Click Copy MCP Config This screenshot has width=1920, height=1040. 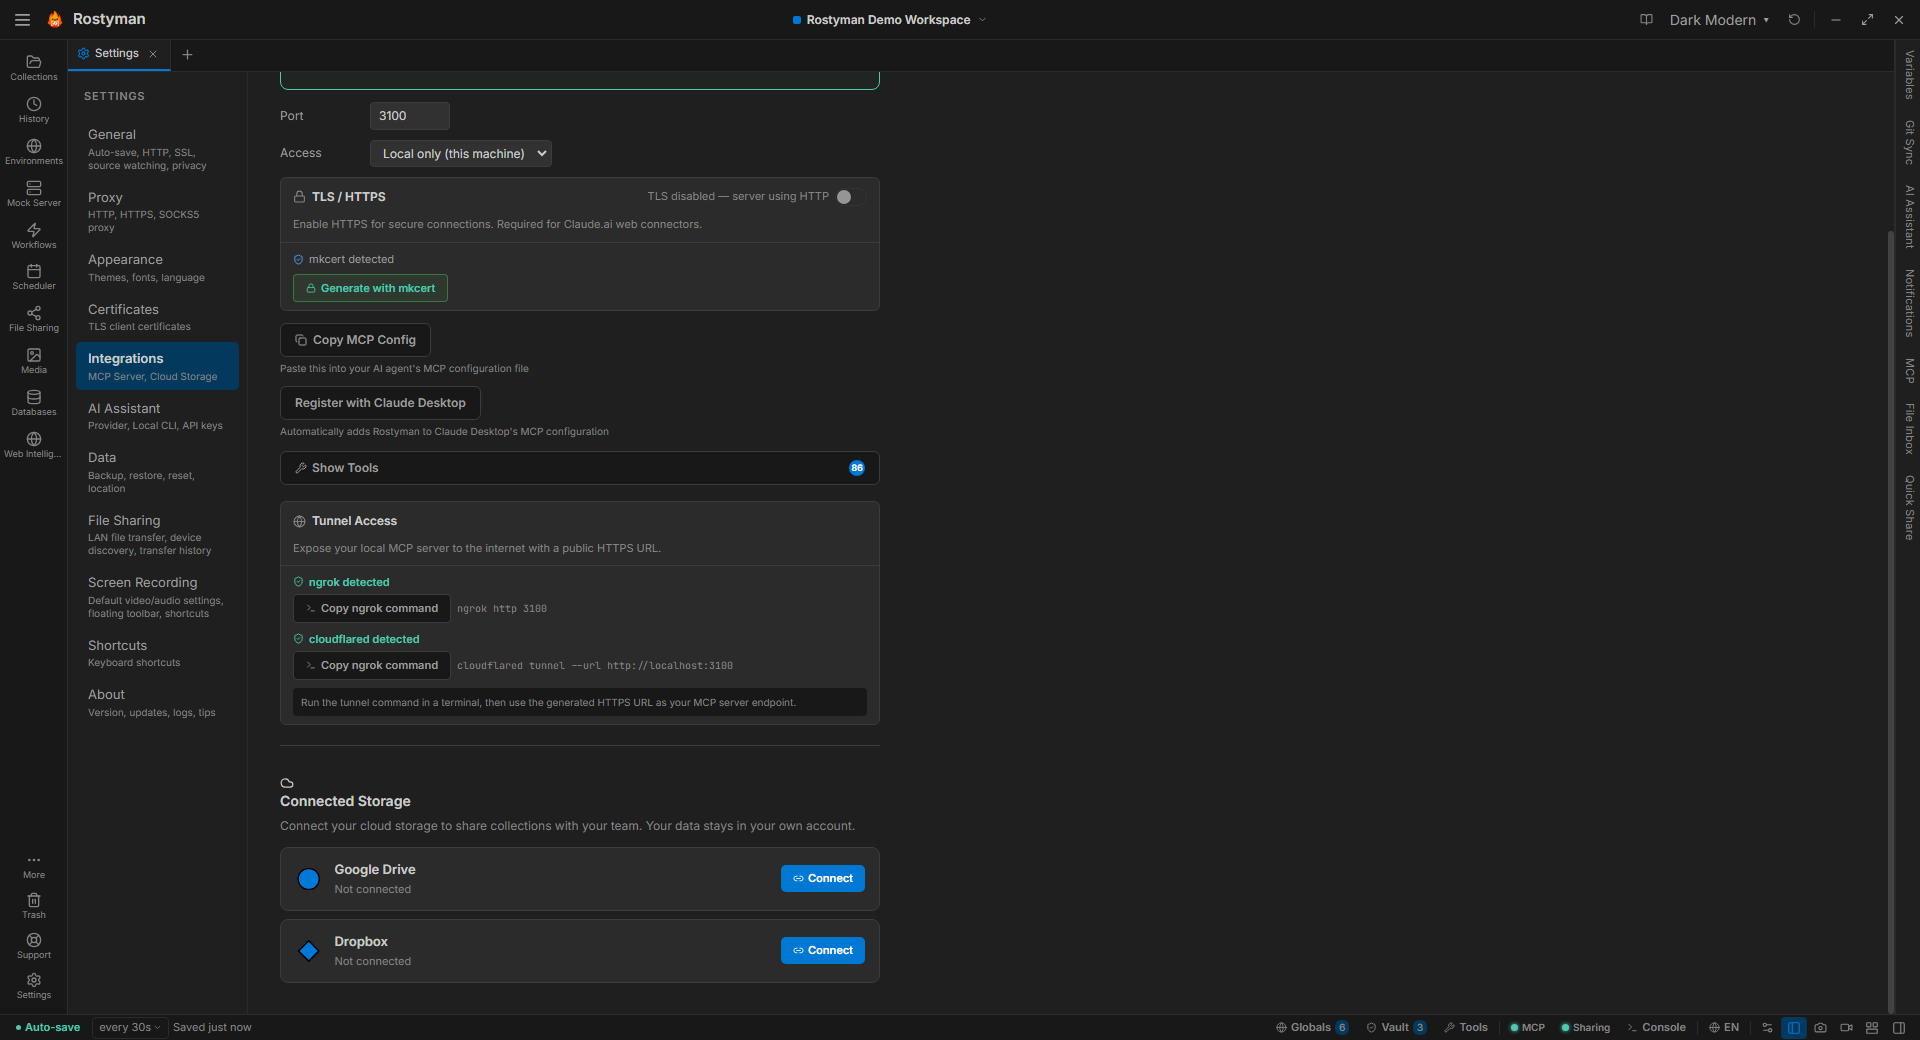pos(355,340)
